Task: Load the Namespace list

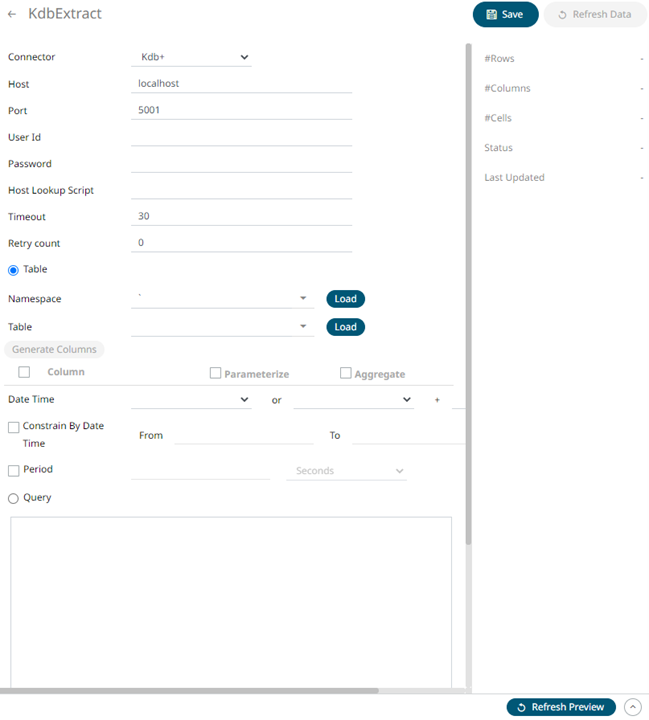Action: pos(345,299)
